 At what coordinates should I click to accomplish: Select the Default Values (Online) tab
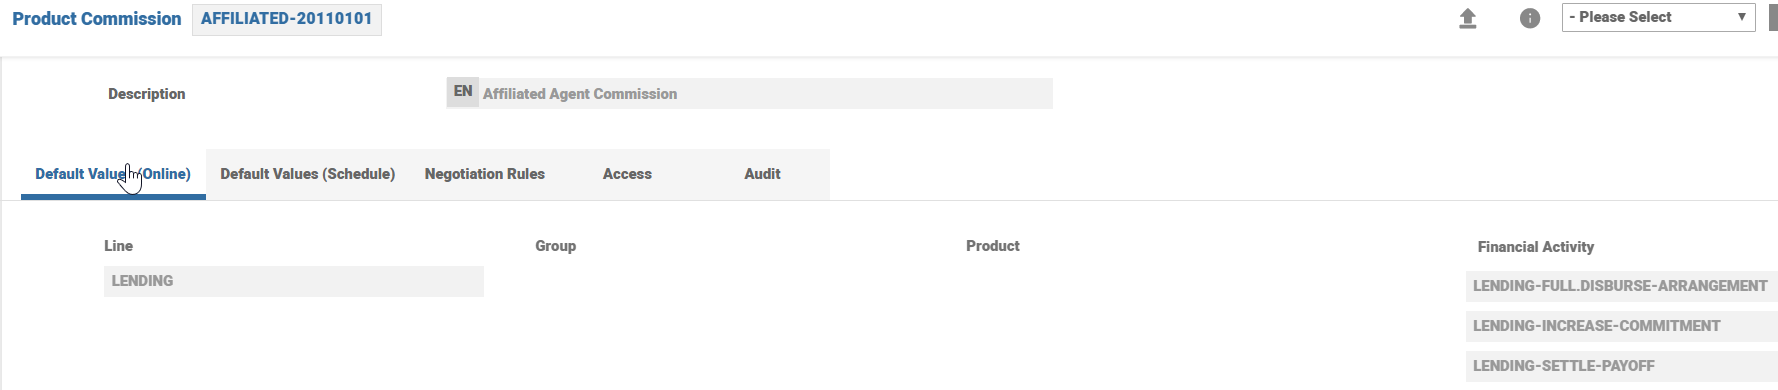(113, 174)
